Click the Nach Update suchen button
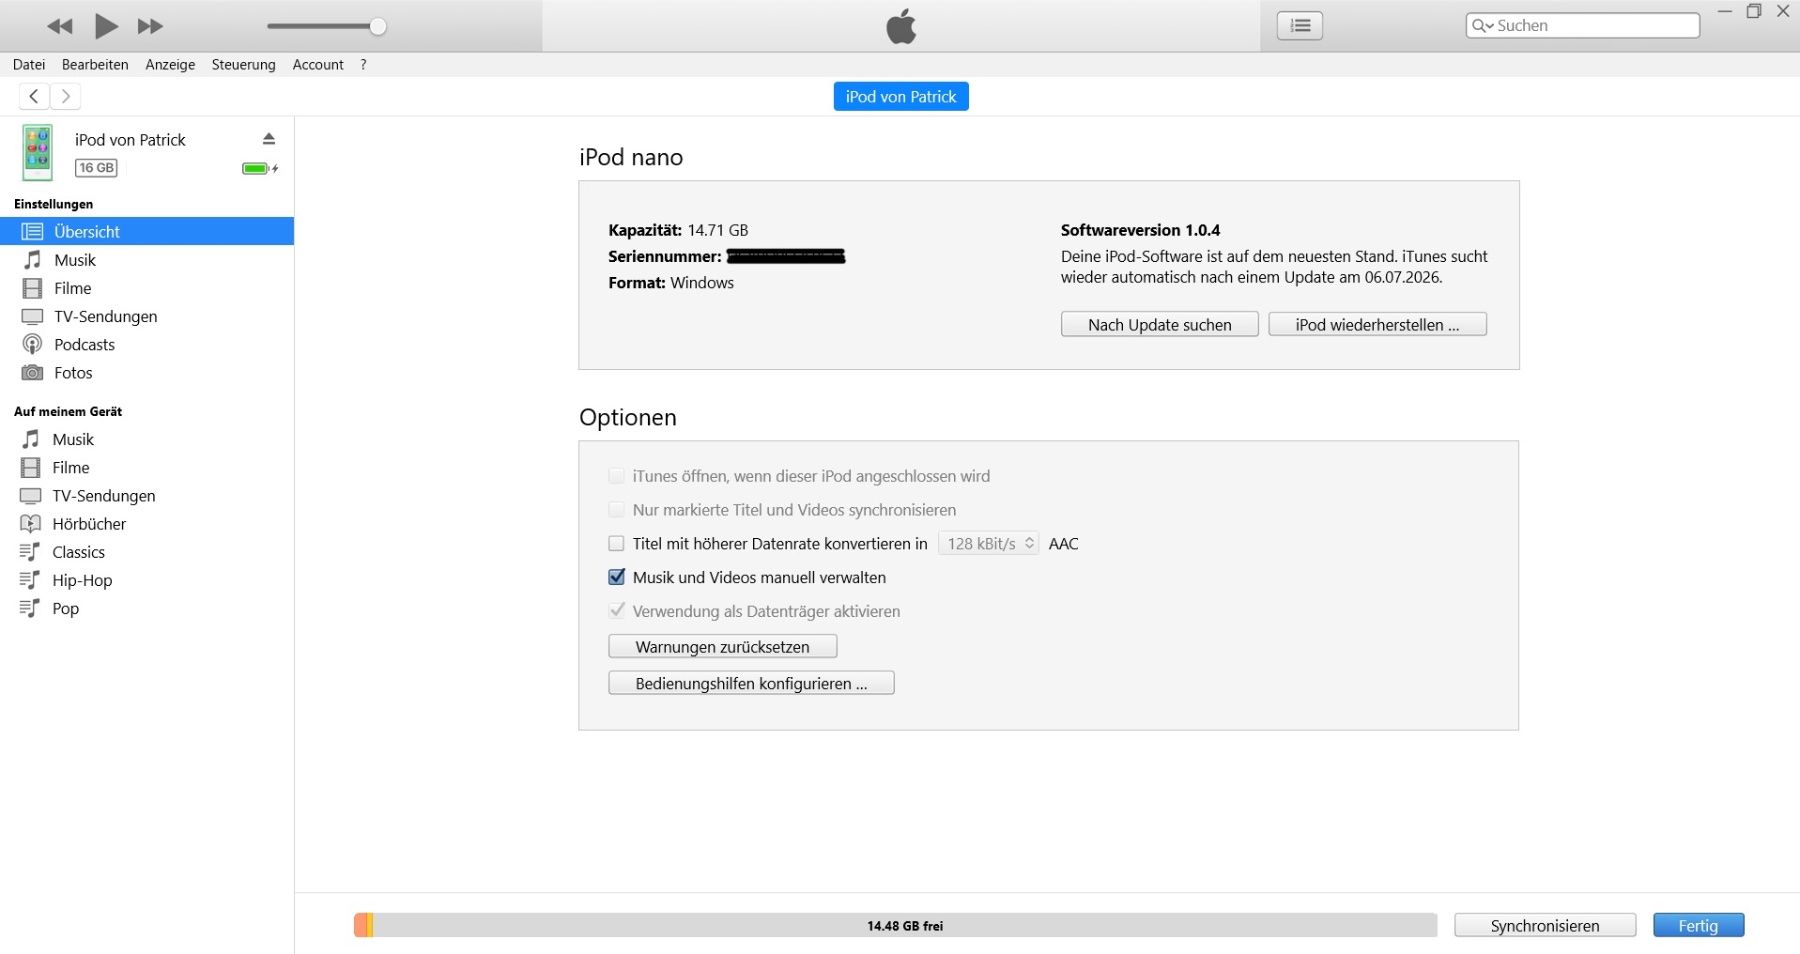Image resolution: width=1800 pixels, height=954 pixels. [x=1160, y=324]
